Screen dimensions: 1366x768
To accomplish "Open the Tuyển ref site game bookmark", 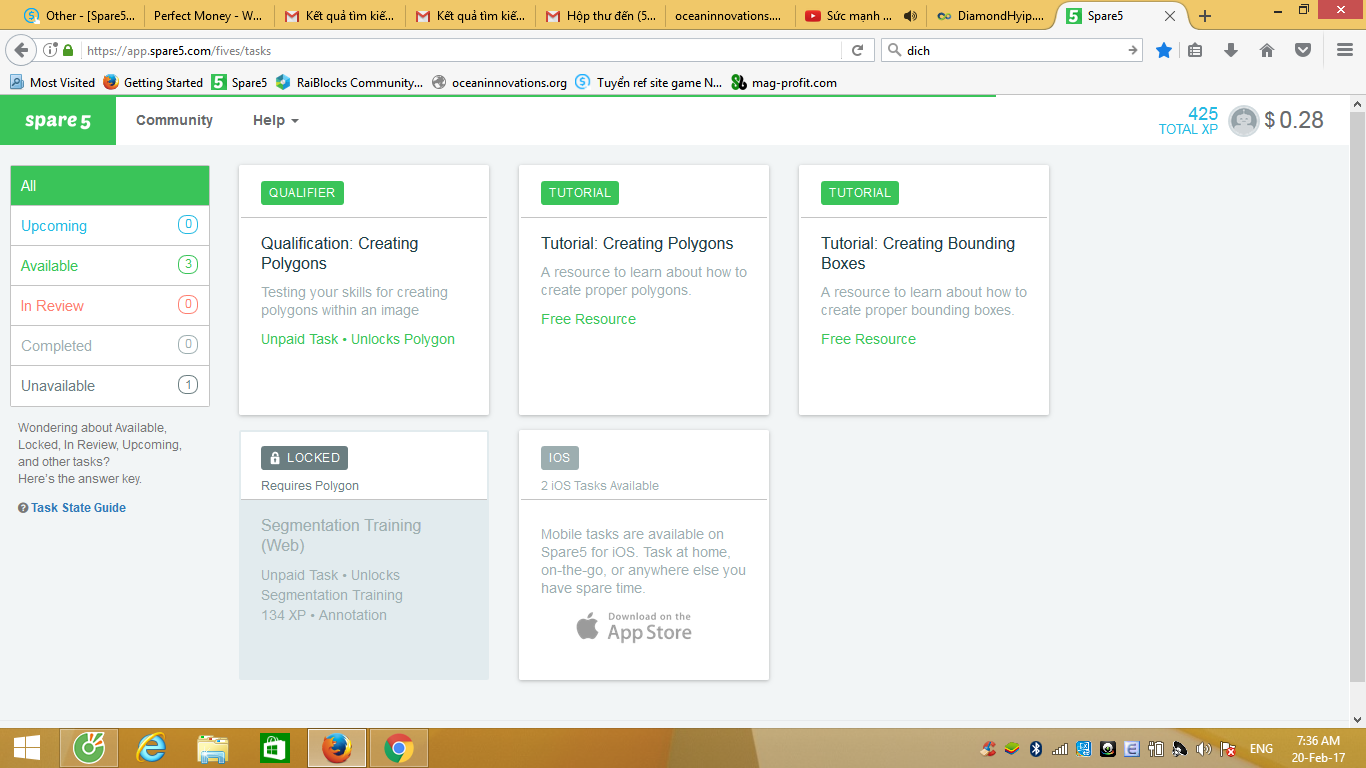I will pos(648,83).
